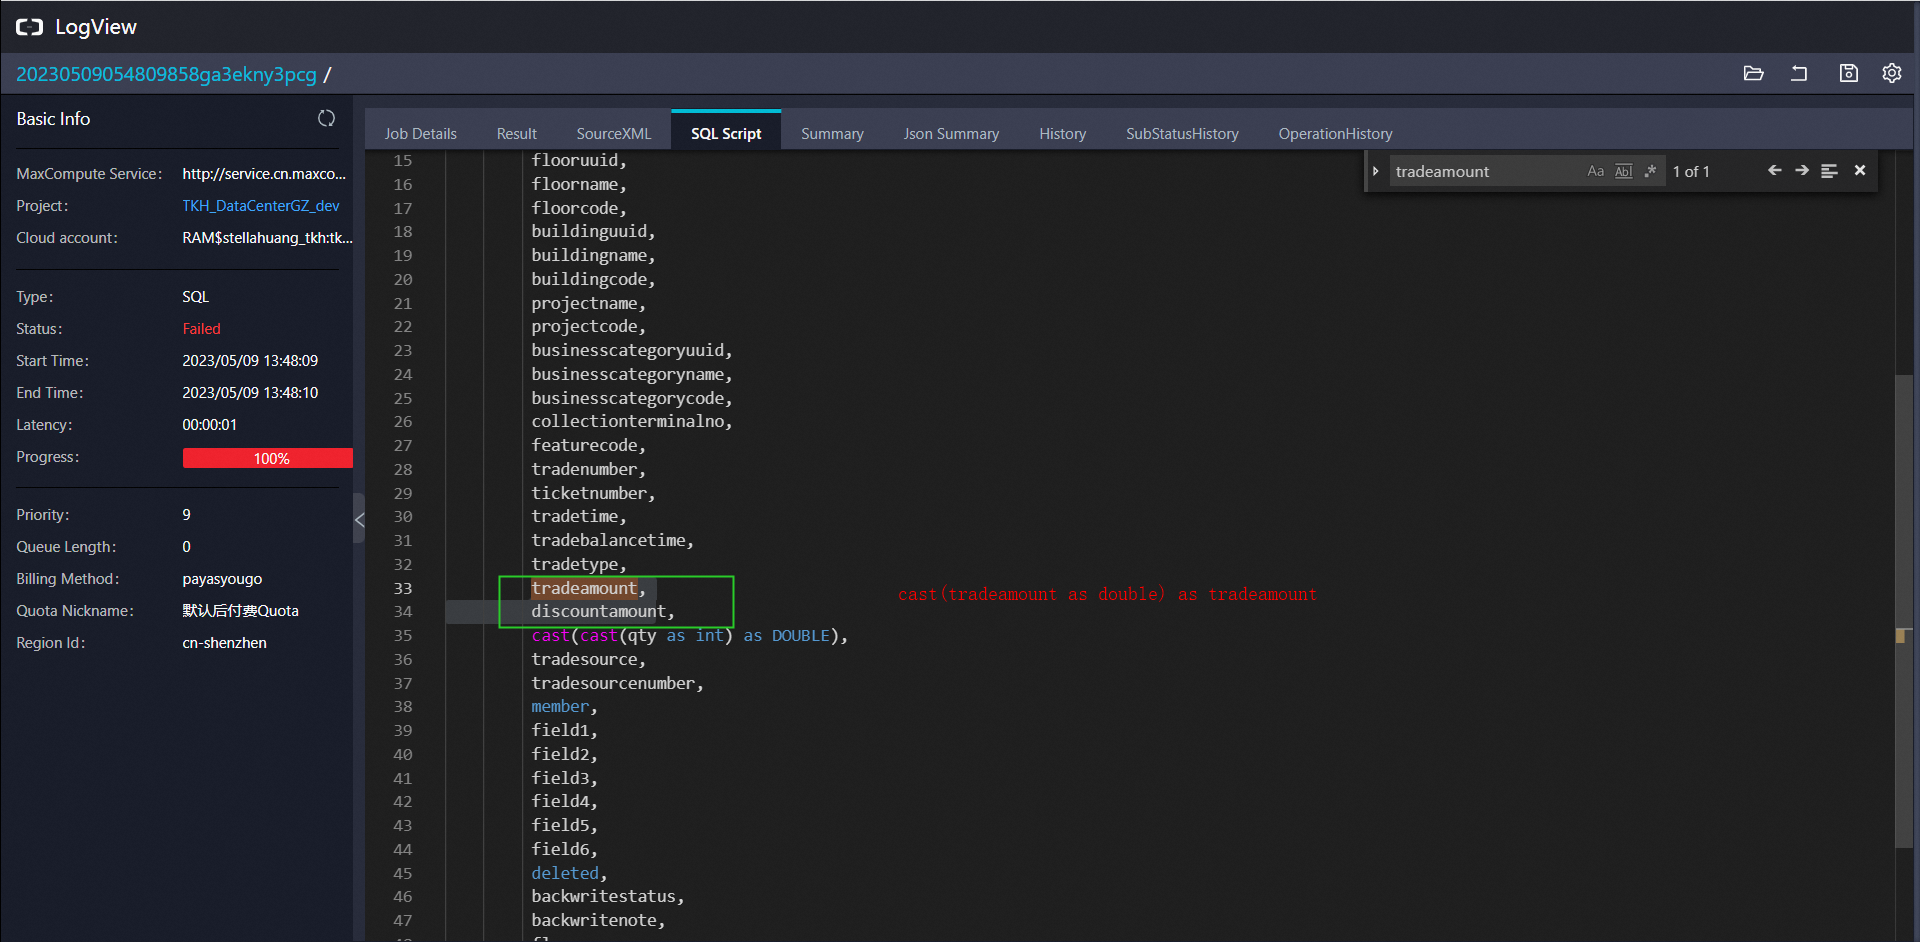Click the Basic Info panel heading

tap(53, 119)
